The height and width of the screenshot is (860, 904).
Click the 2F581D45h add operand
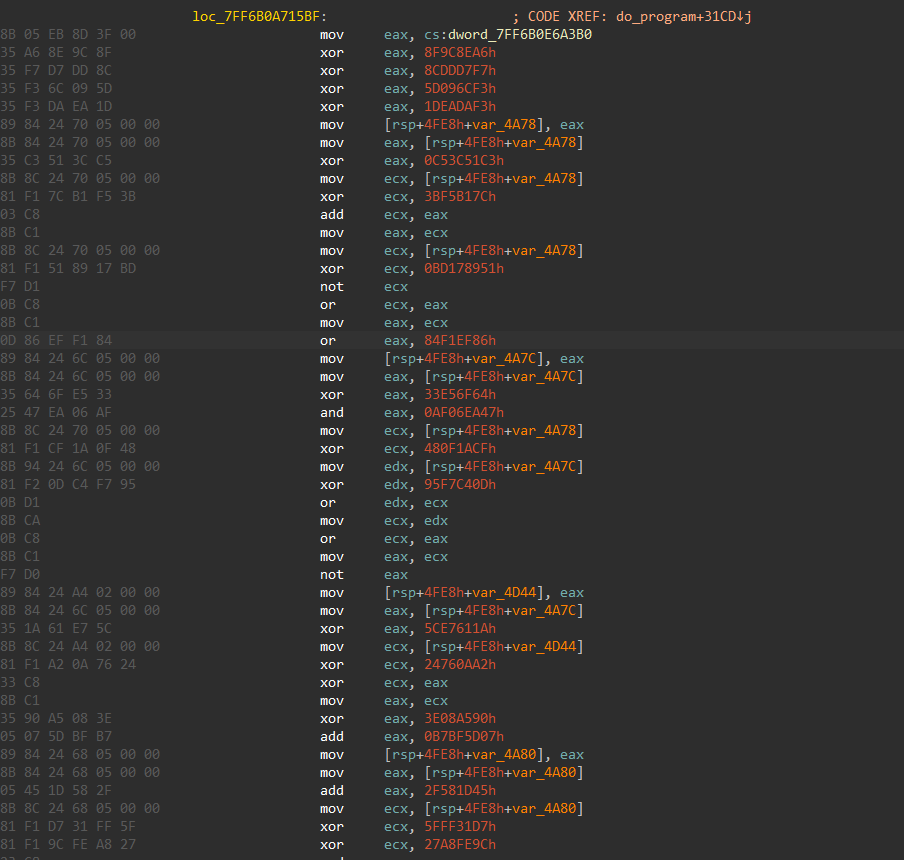click(x=461, y=791)
